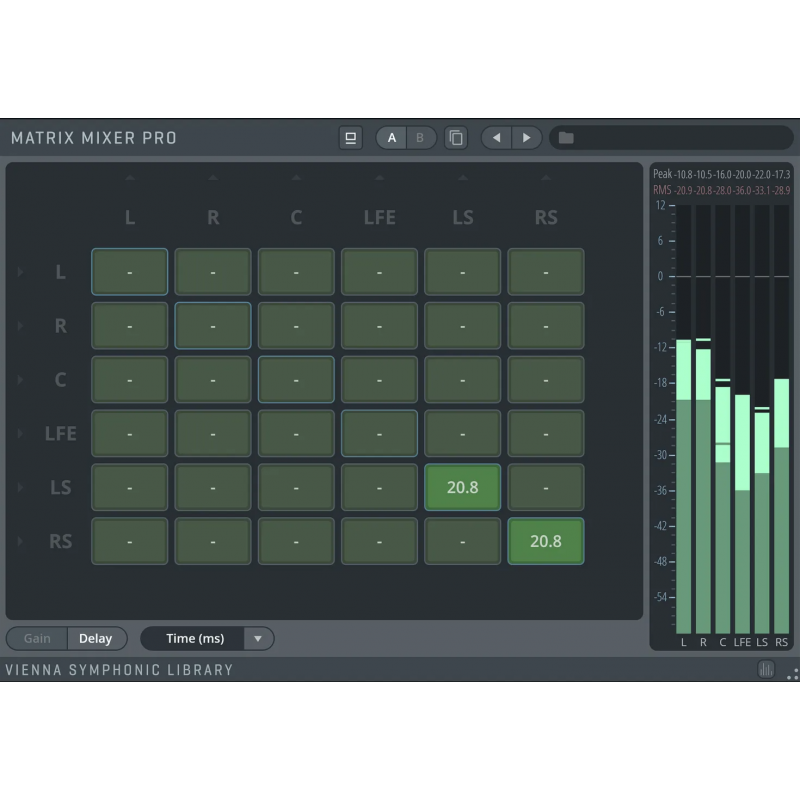Switch to preset state A
Screen dimensions: 800x800
point(392,138)
